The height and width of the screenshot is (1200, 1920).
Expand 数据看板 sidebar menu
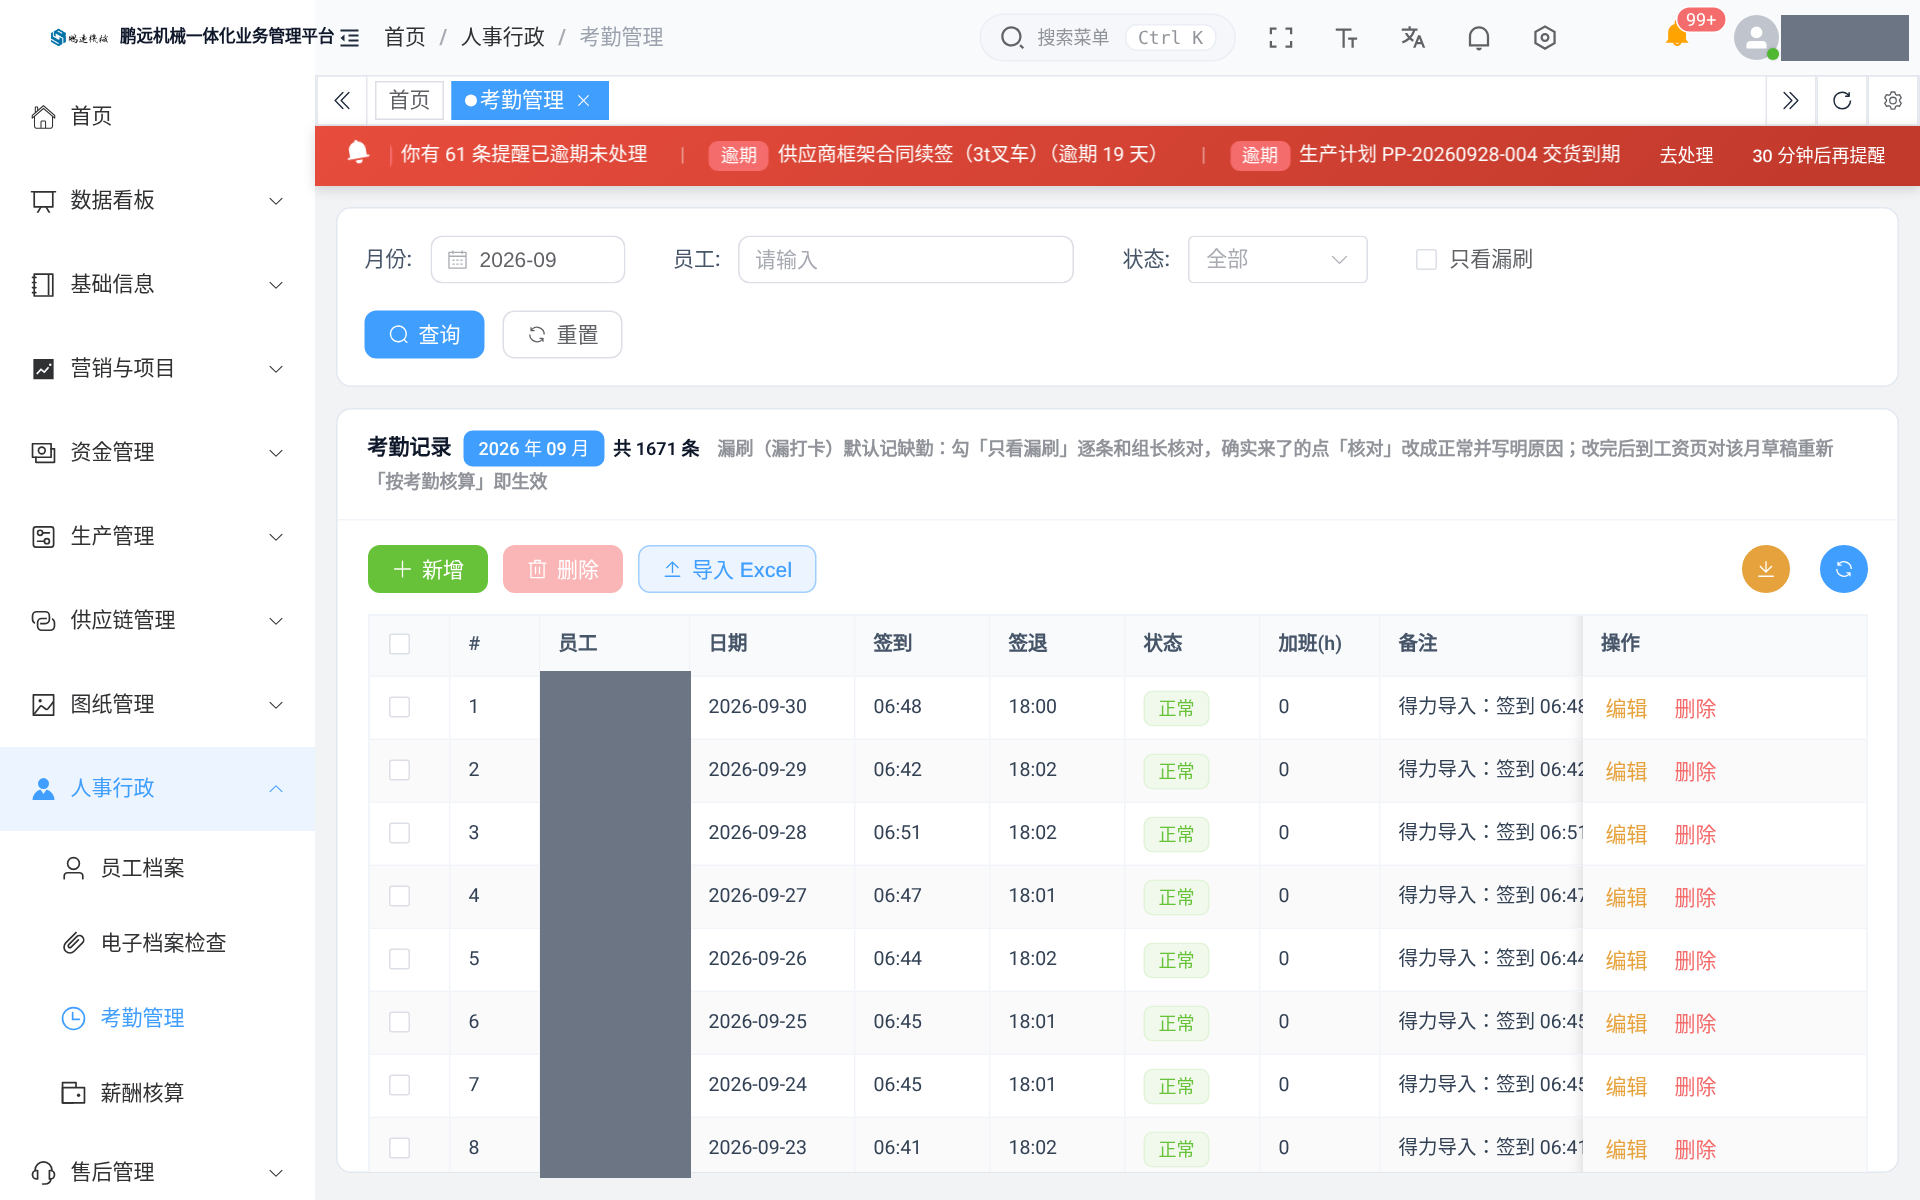[157, 201]
